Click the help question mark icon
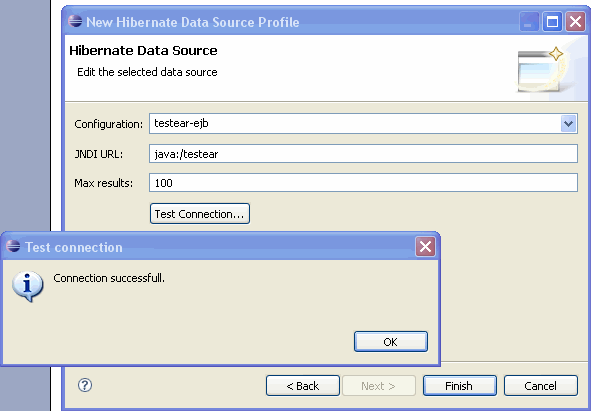The image size is (591, 411). coord(85,385)
